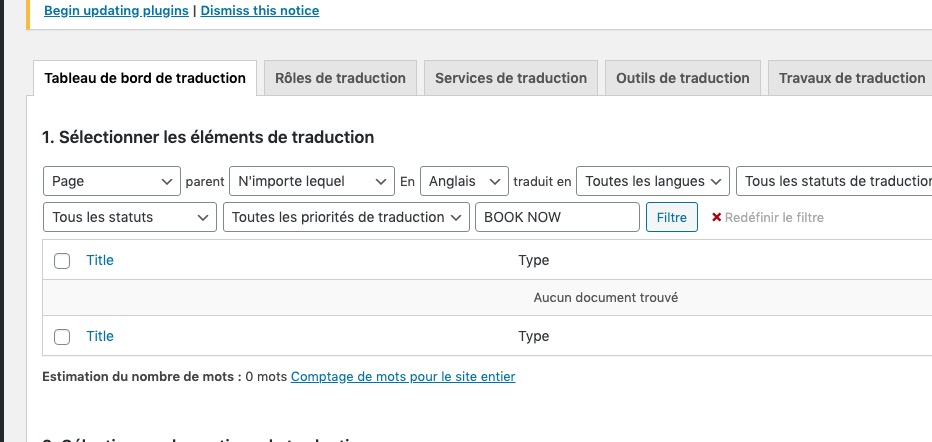This screenshot has height=442, width=932.
Task: Expand the Tous les statuts dropdown
Action: (130, 217)
